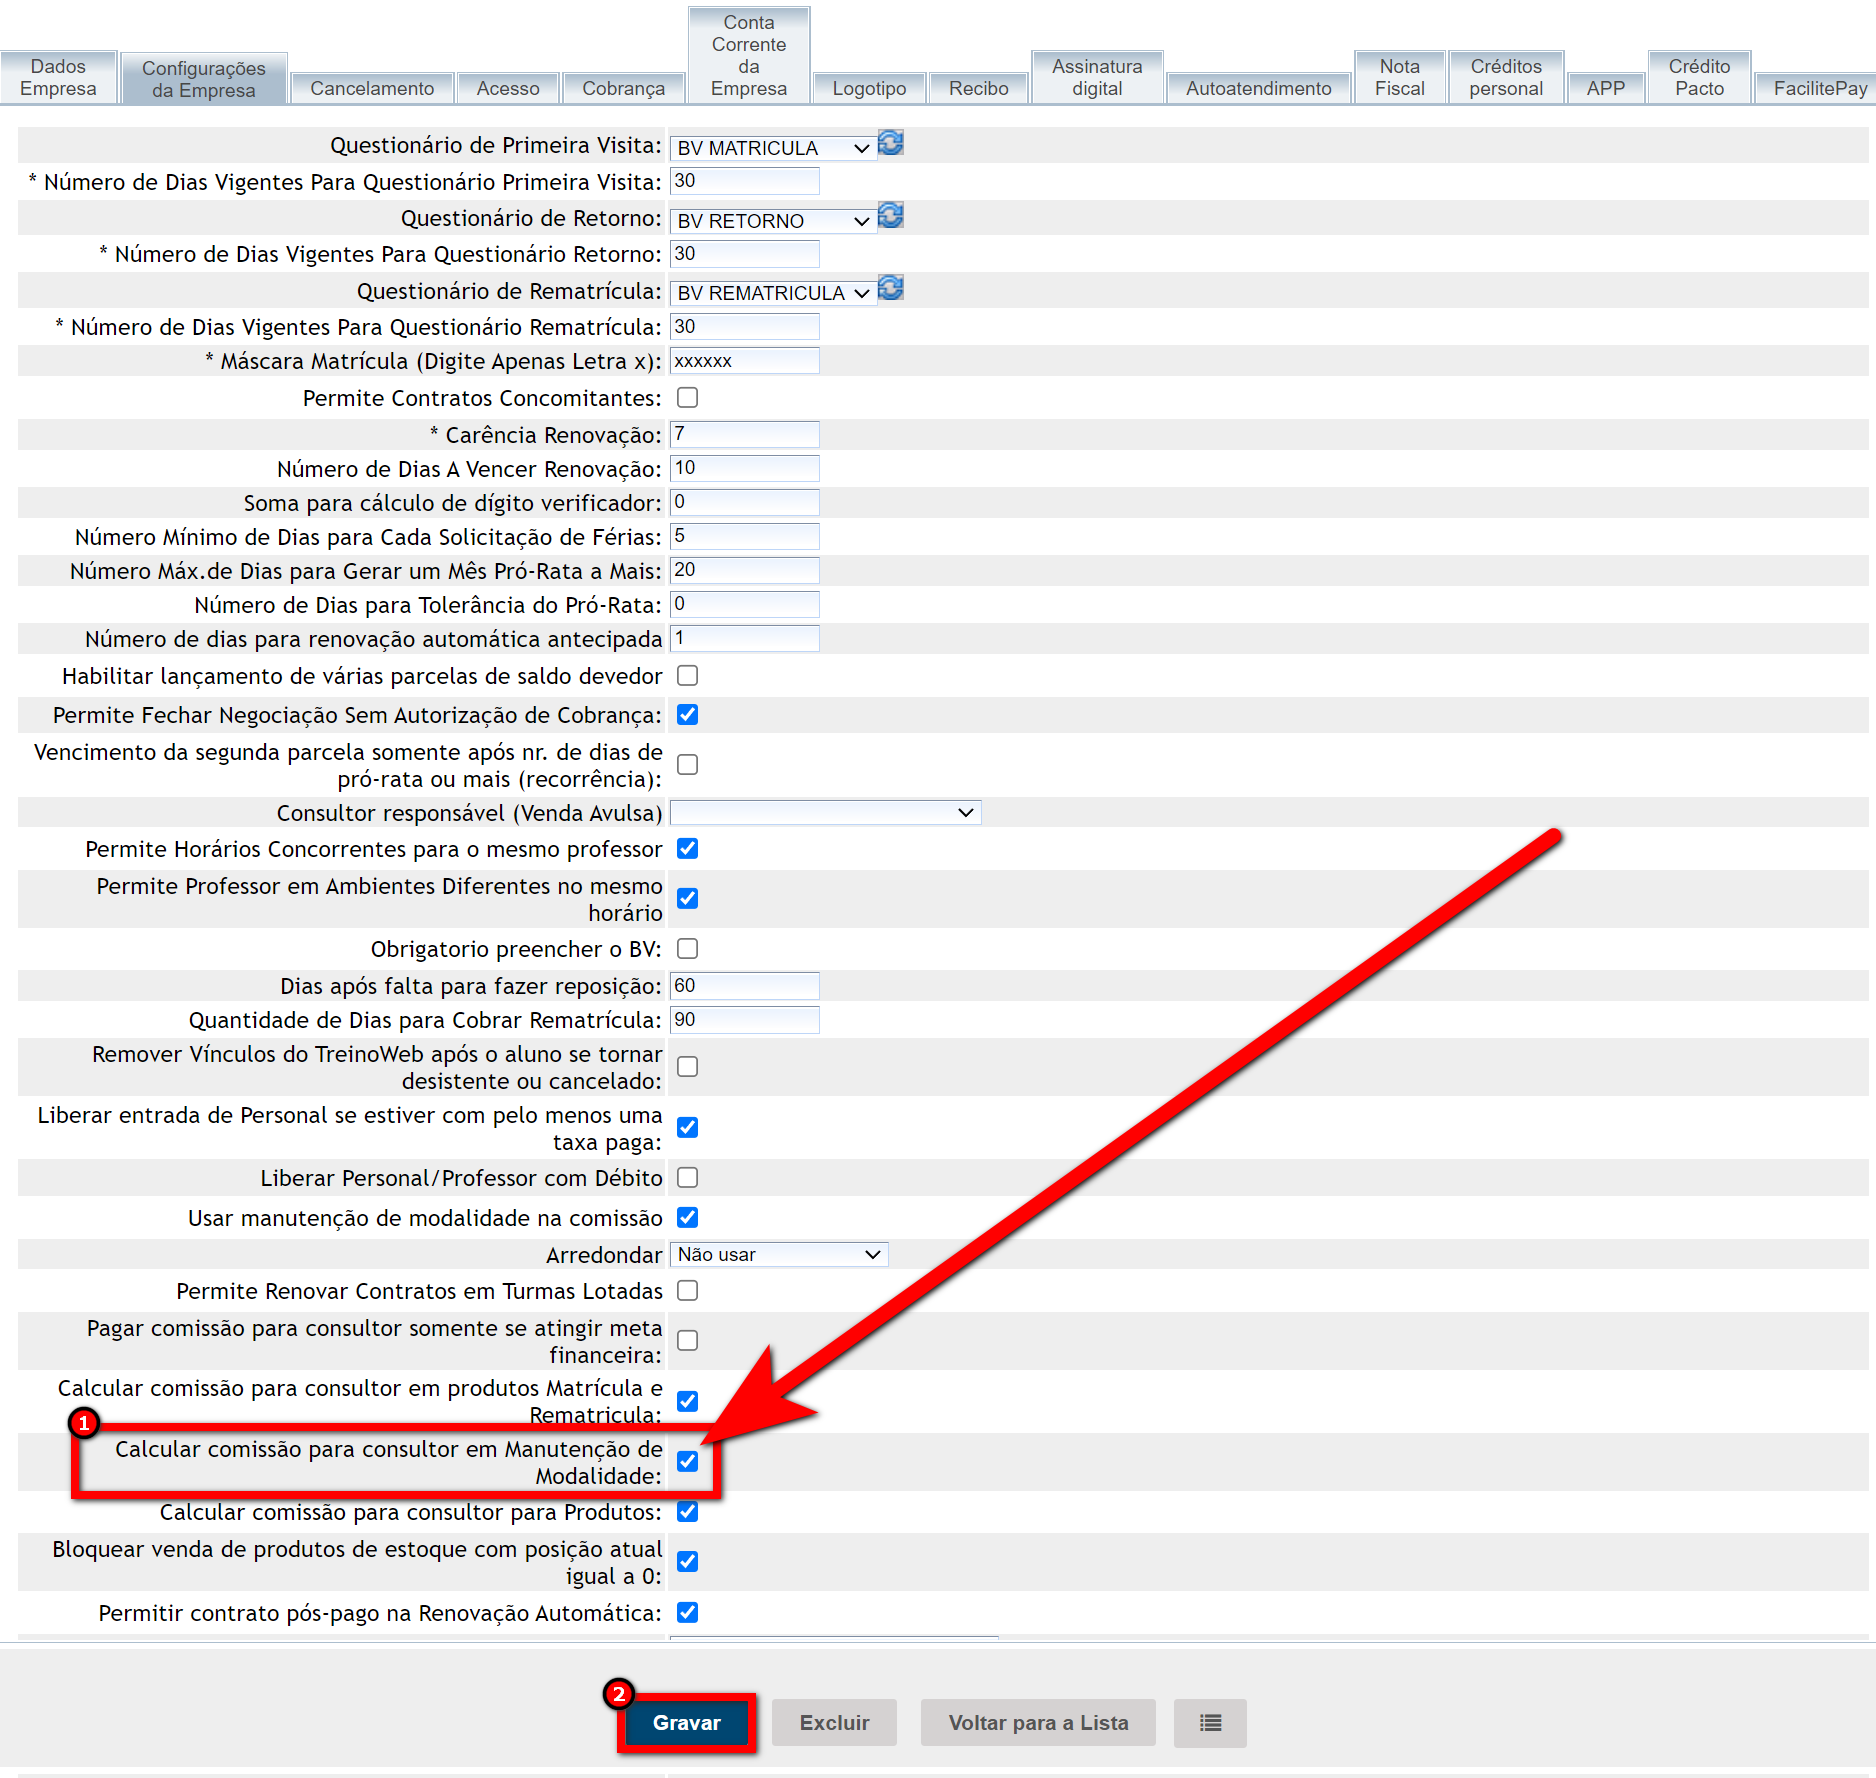
Task: Check Obrigatorio preencher o BV box
Action: pyautogui.click(x=687, y=949)
